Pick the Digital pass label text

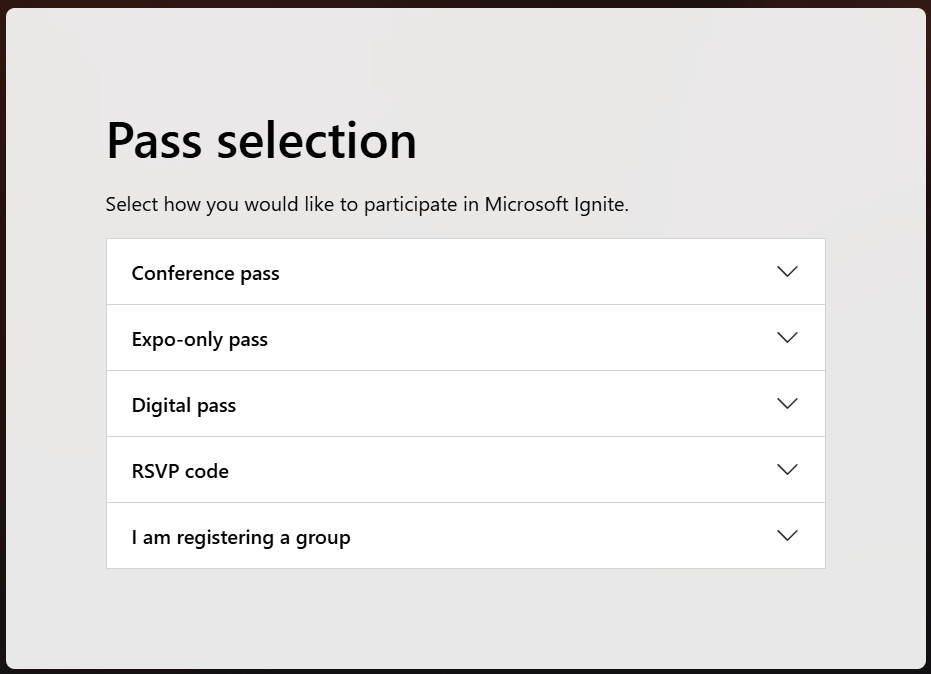183,406
